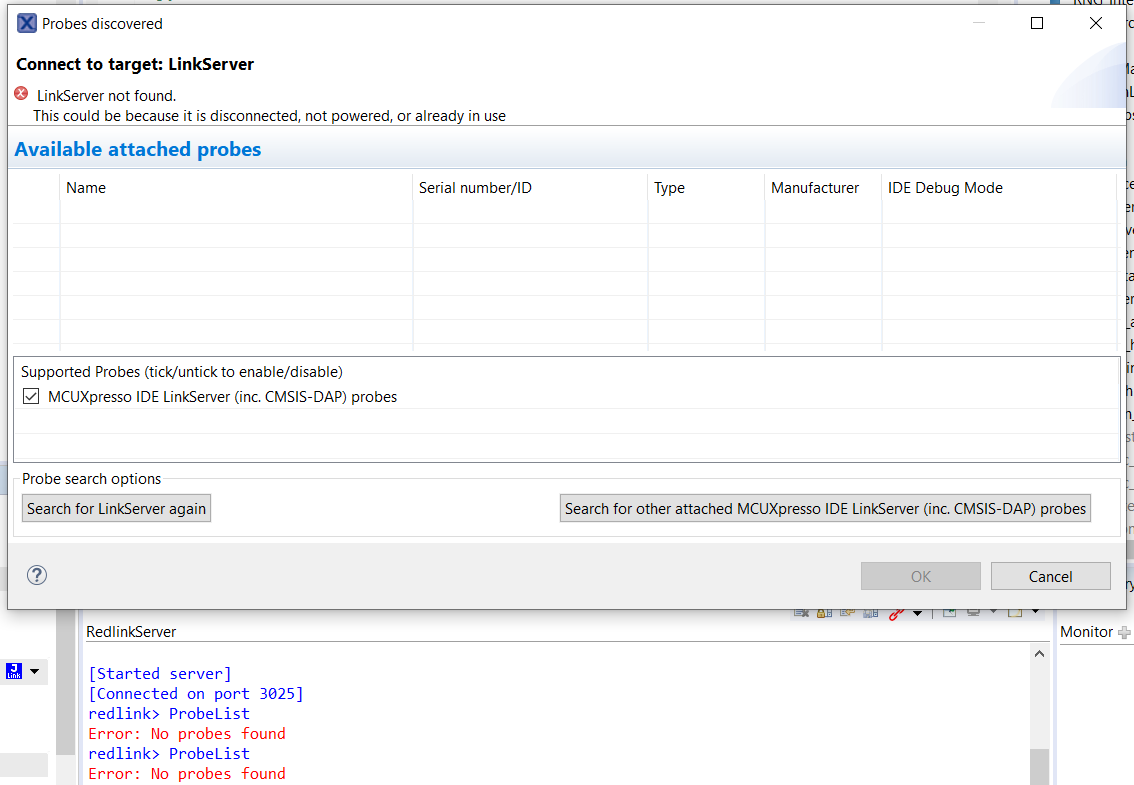This screenshot has height=785, width=1134.
Task: Click the IDE Debug Mode column header
Action: pos(945,188)
